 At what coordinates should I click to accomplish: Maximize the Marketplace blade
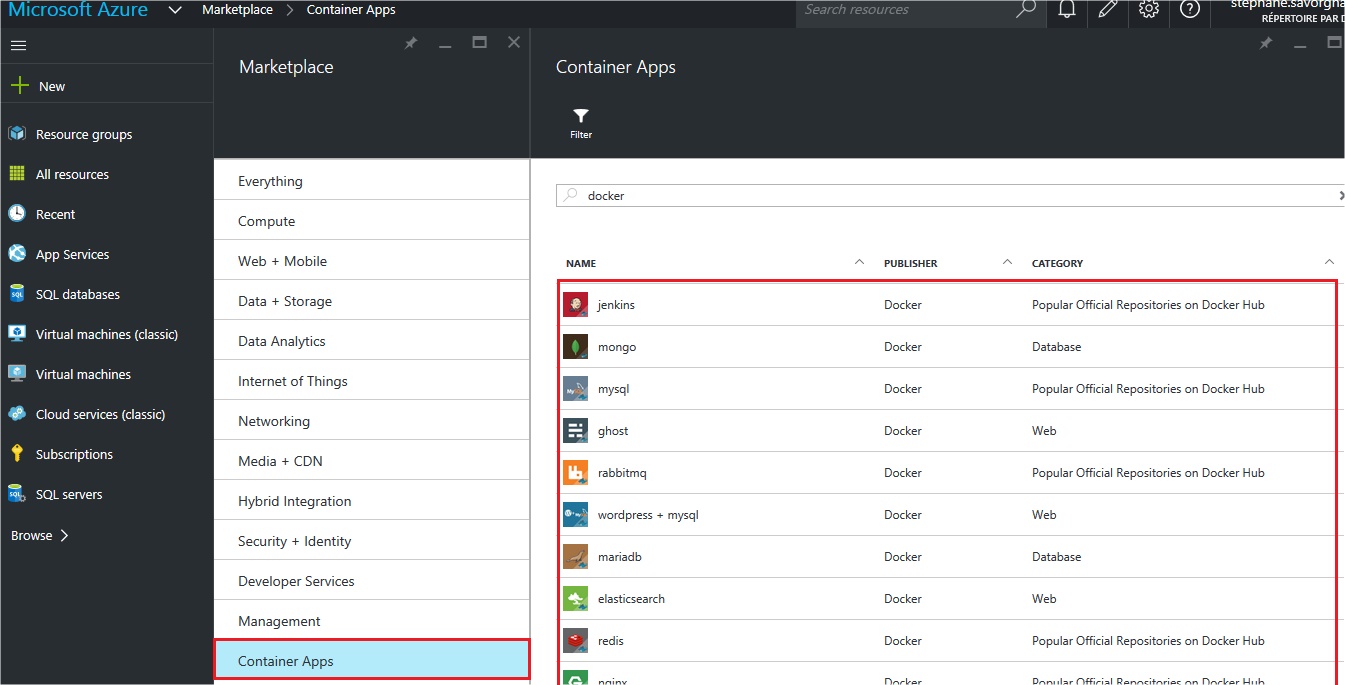point(479,43)
